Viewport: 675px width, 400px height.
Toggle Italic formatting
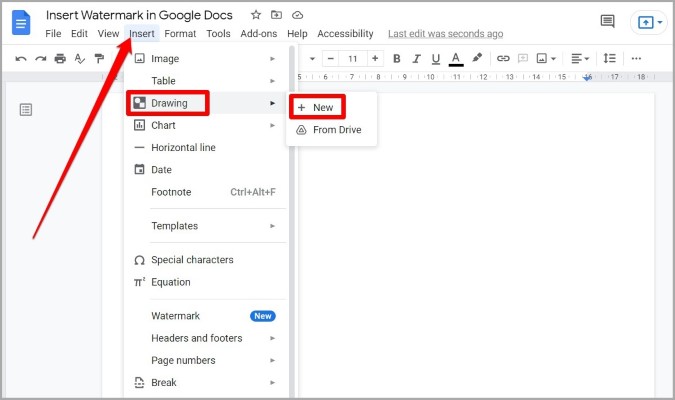point(416,59)
